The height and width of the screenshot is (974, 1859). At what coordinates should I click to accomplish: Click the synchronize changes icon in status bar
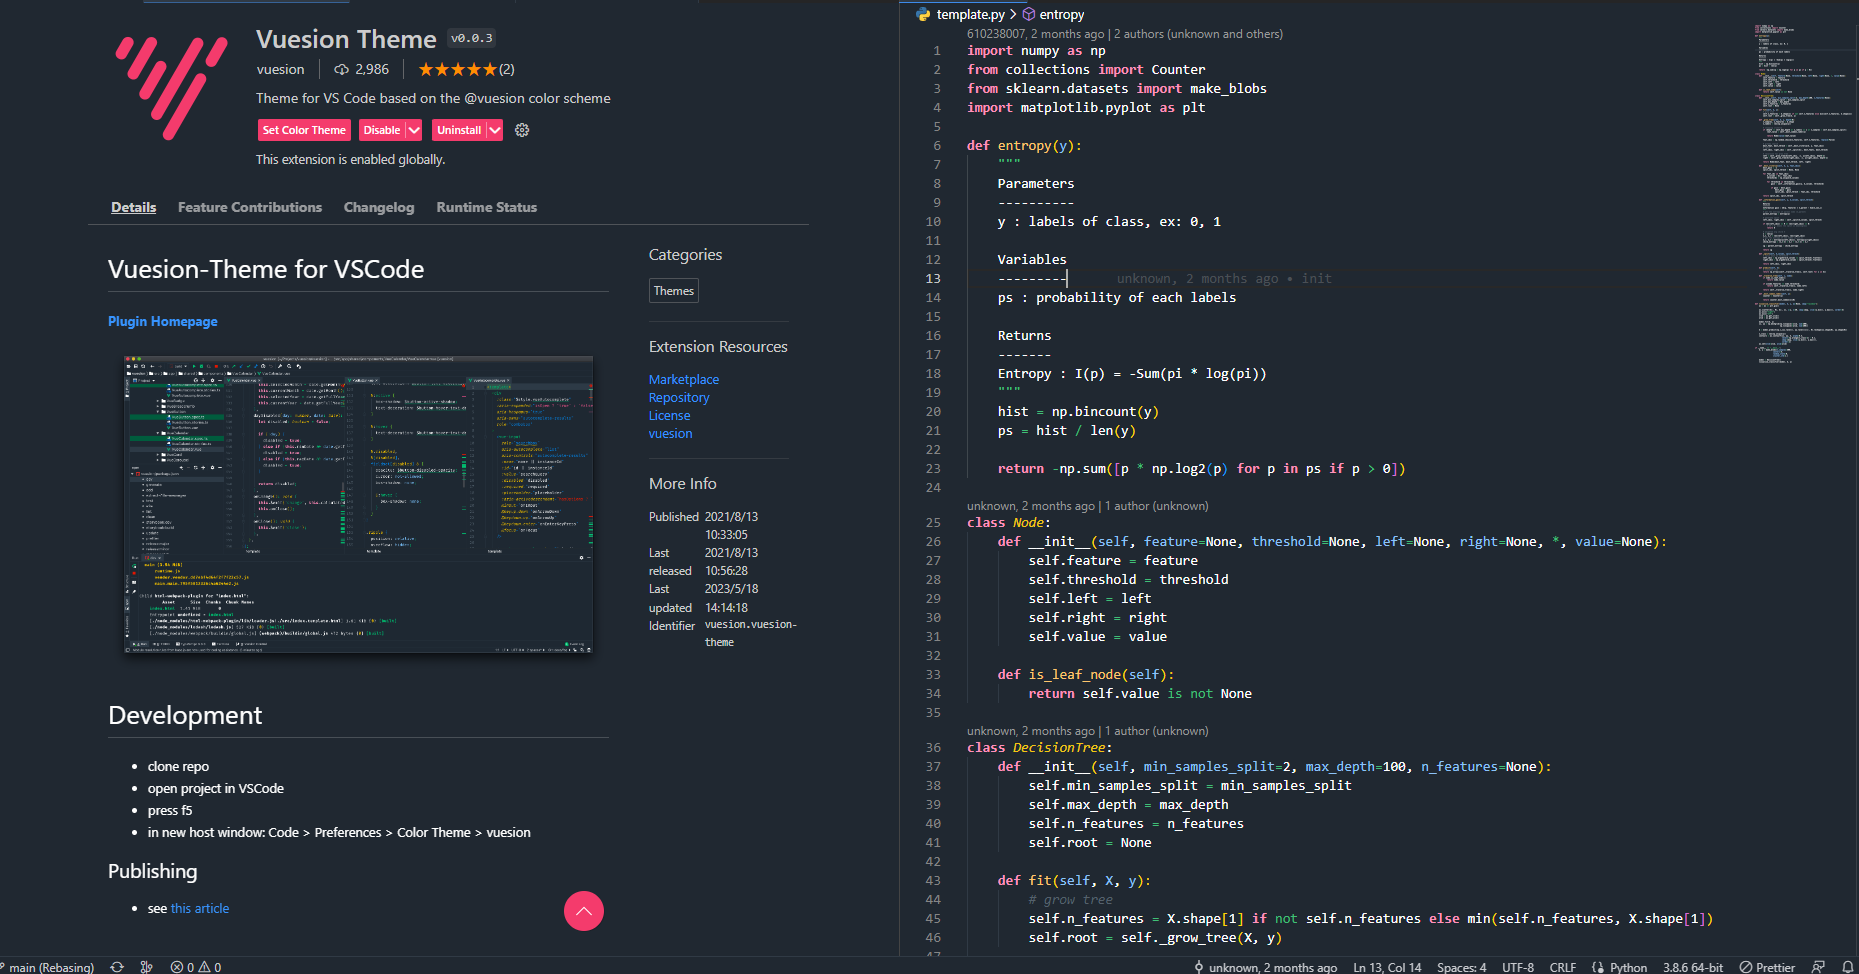(117, 967)
